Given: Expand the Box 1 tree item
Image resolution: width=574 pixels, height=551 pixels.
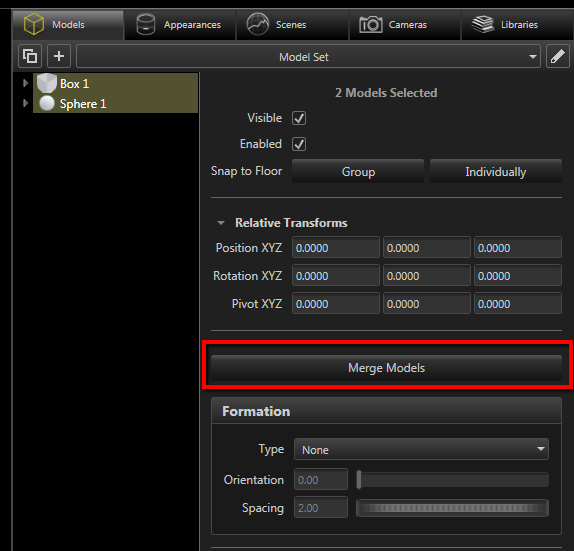Looking at the screenshot, I should point(25,83).
